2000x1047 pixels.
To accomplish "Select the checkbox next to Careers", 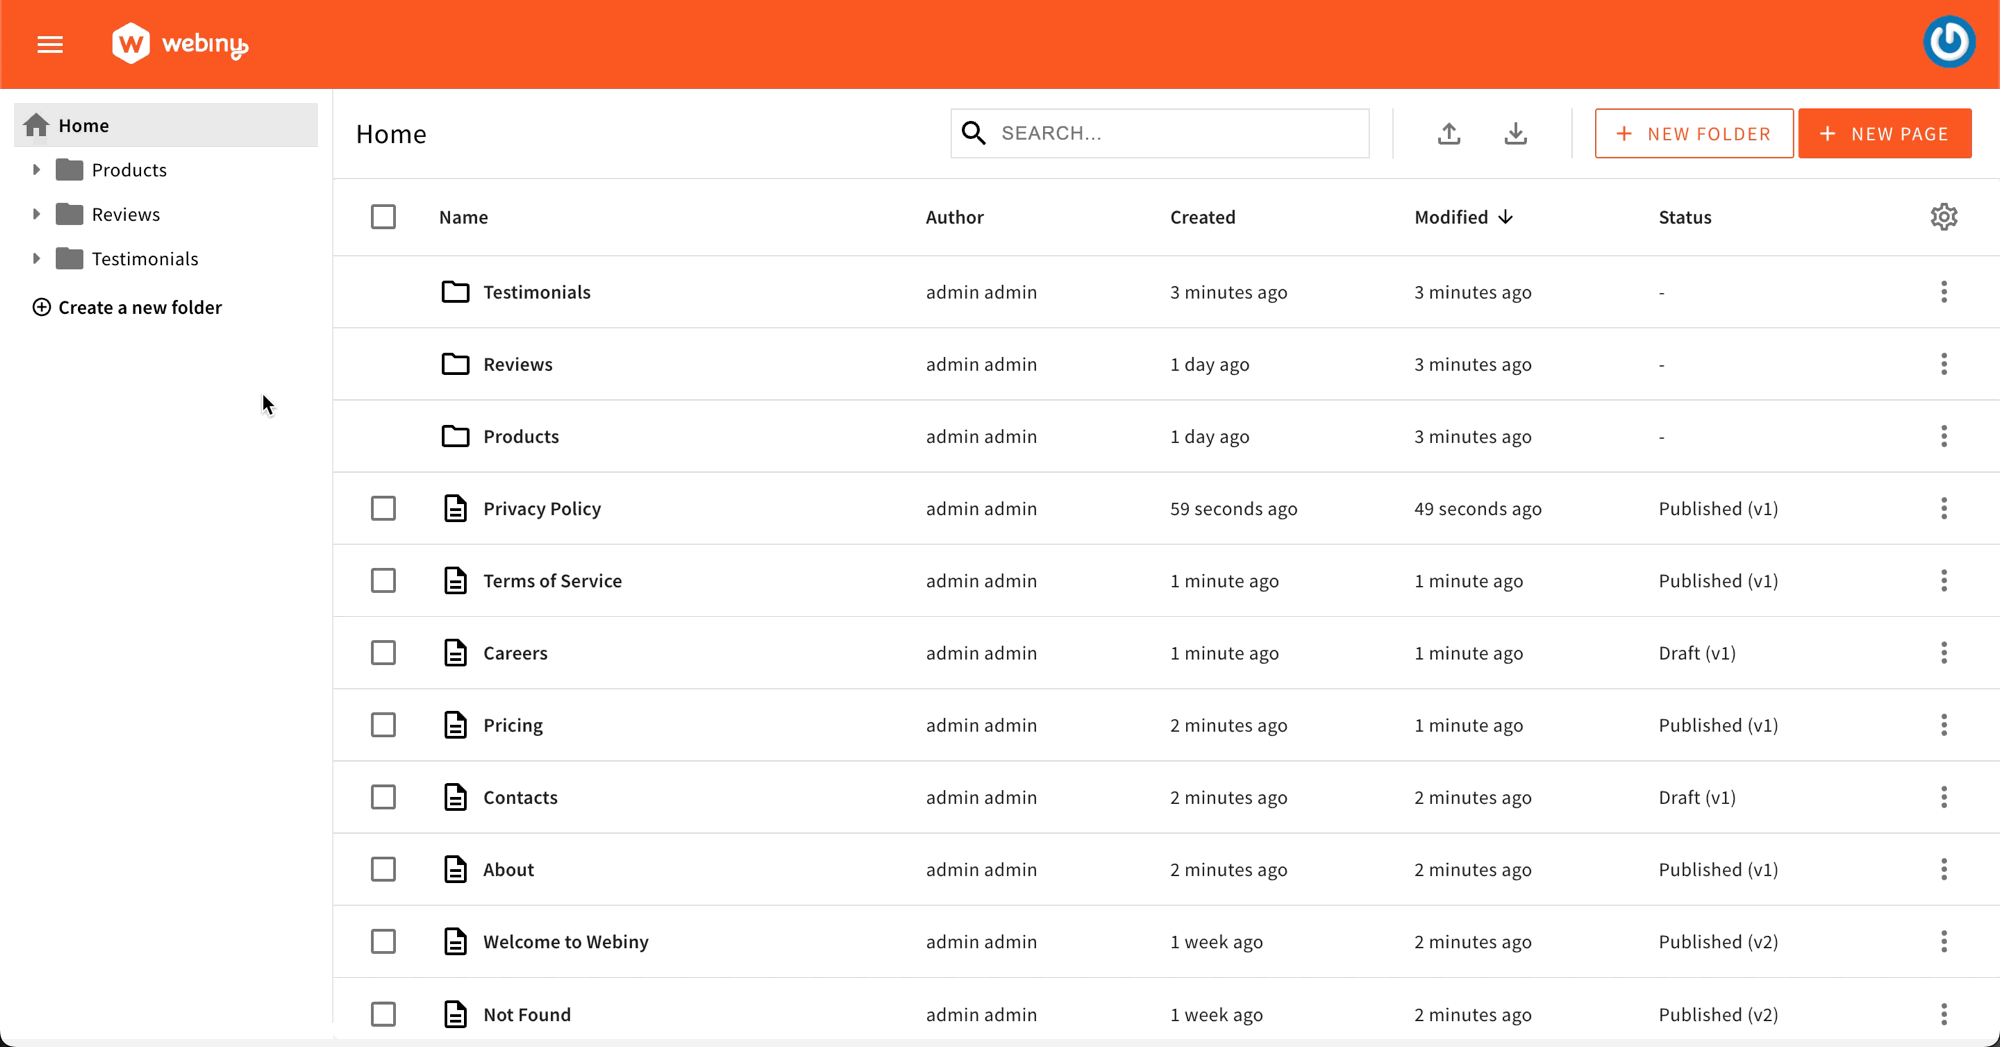I will (383, 652).
